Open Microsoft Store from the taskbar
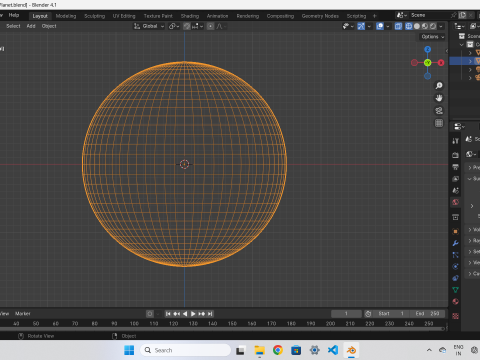Viewport: 480px width, 360px height. tap(296, 350)
